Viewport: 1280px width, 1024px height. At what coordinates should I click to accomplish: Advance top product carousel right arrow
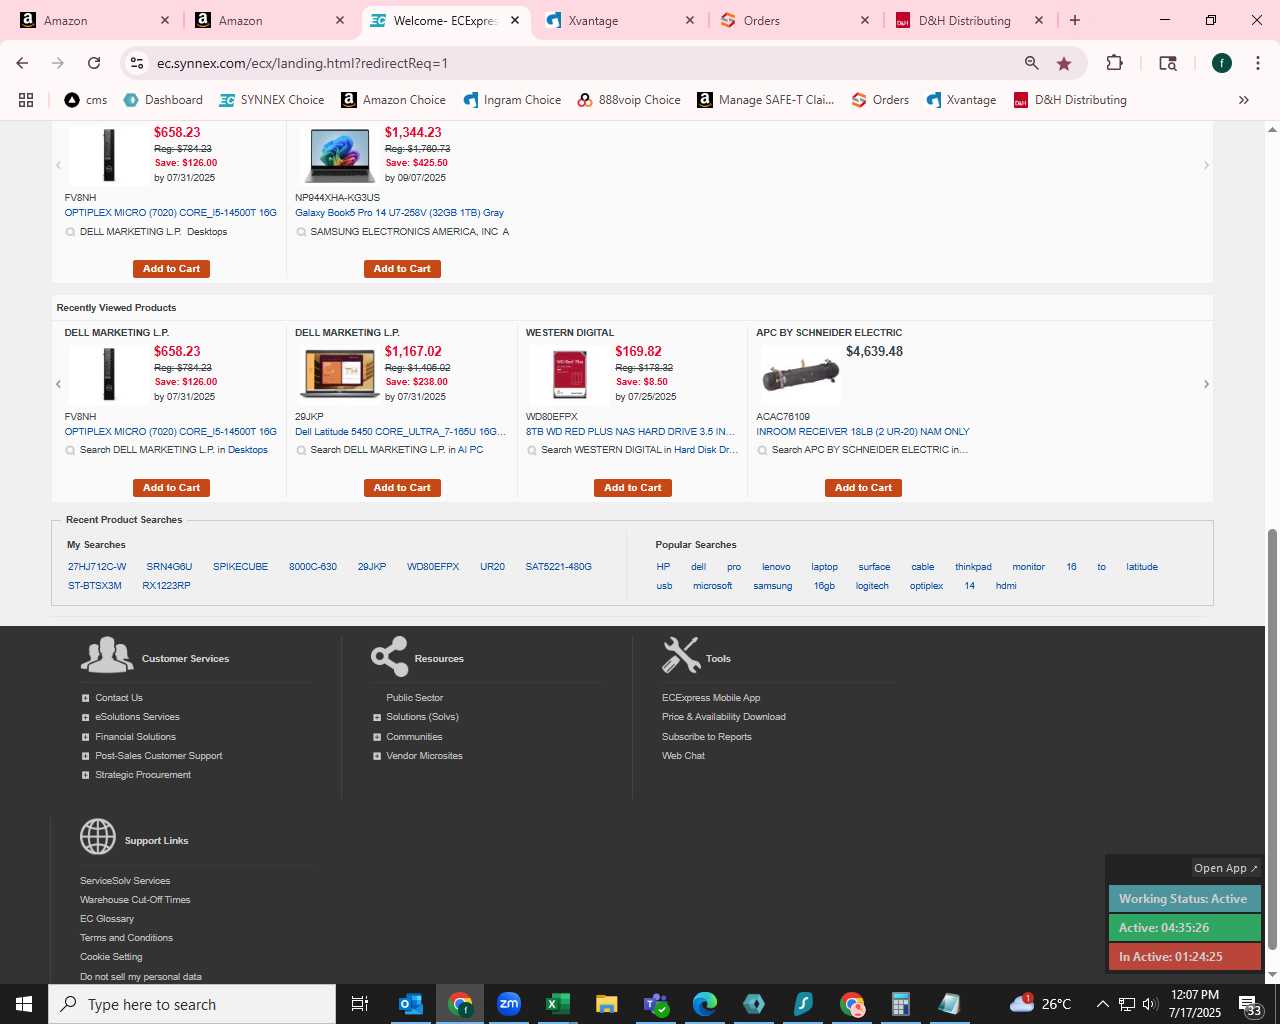click(x=1206, y=165)
